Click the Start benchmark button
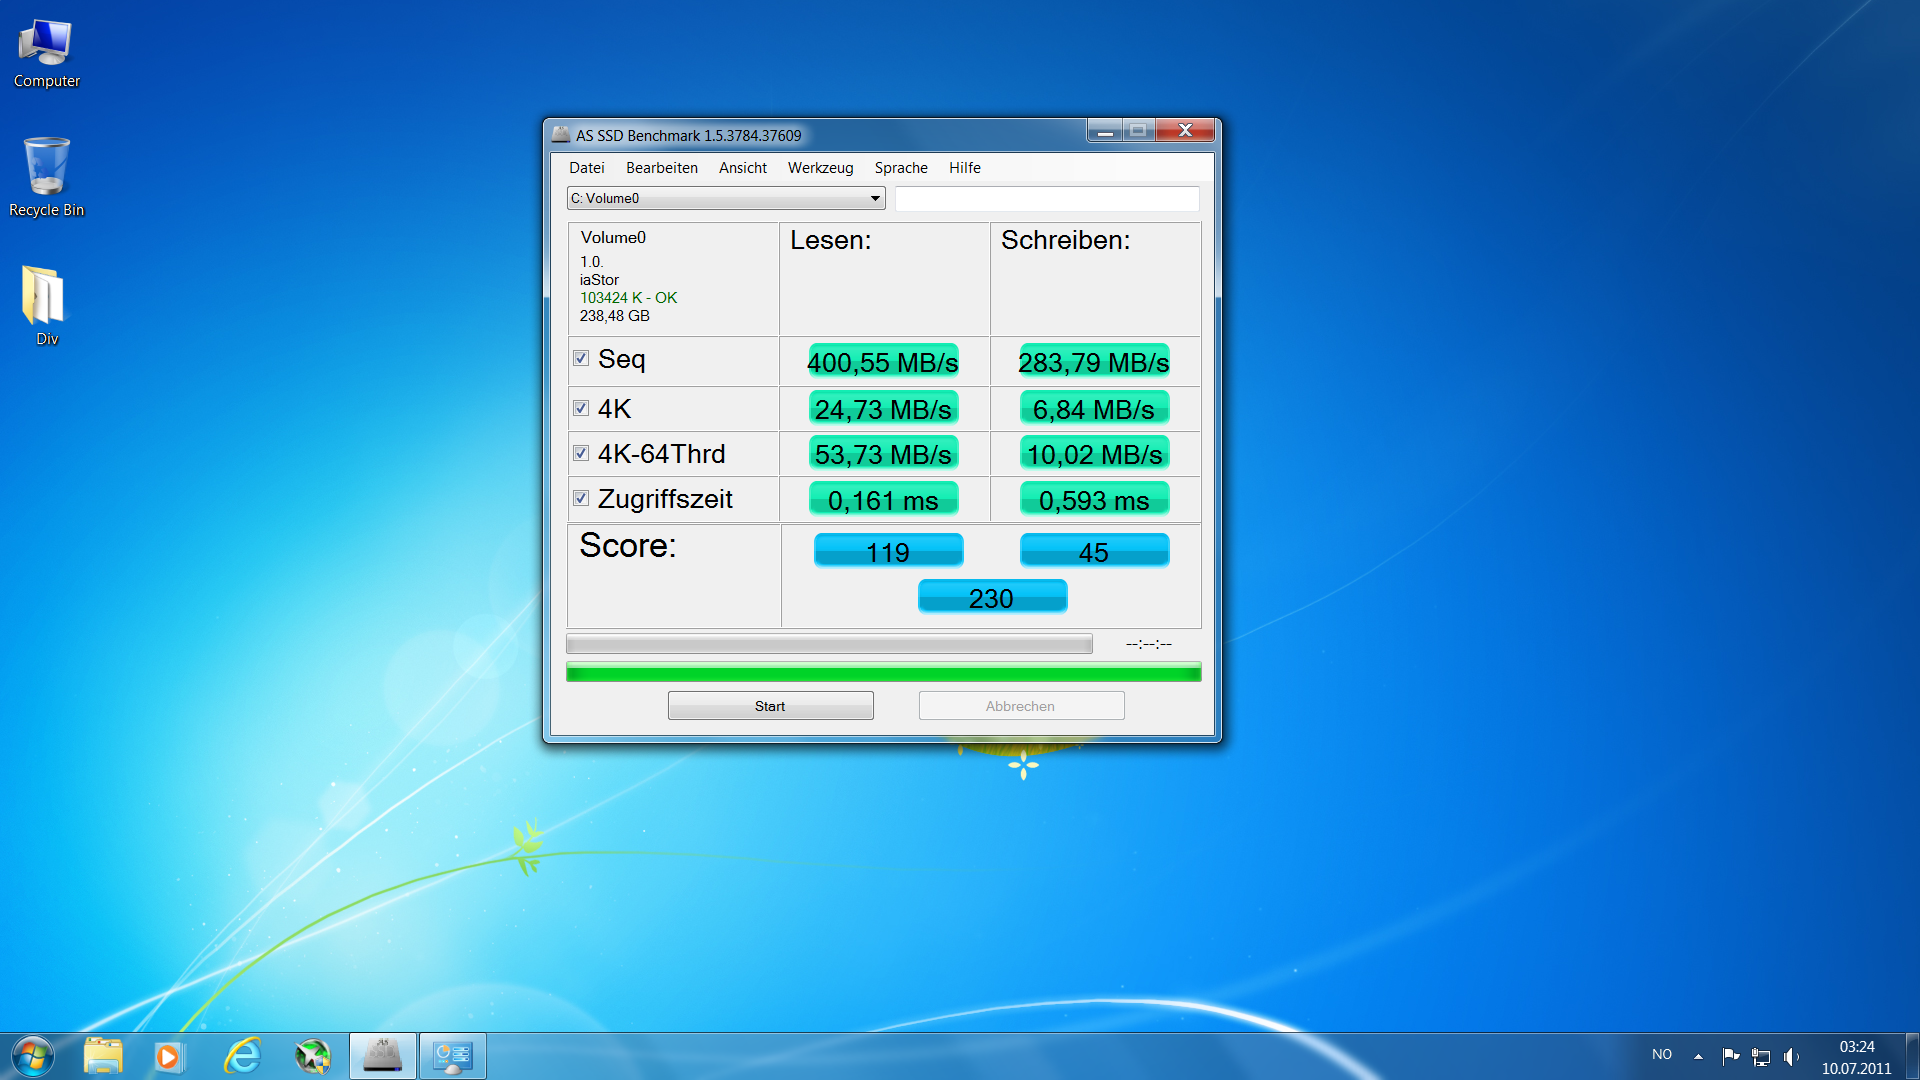 click(x=770, y=706)
